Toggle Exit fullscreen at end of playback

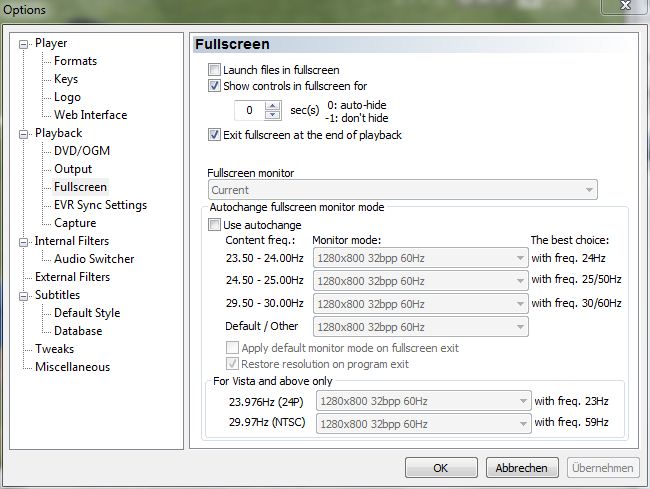pos(214,135)
